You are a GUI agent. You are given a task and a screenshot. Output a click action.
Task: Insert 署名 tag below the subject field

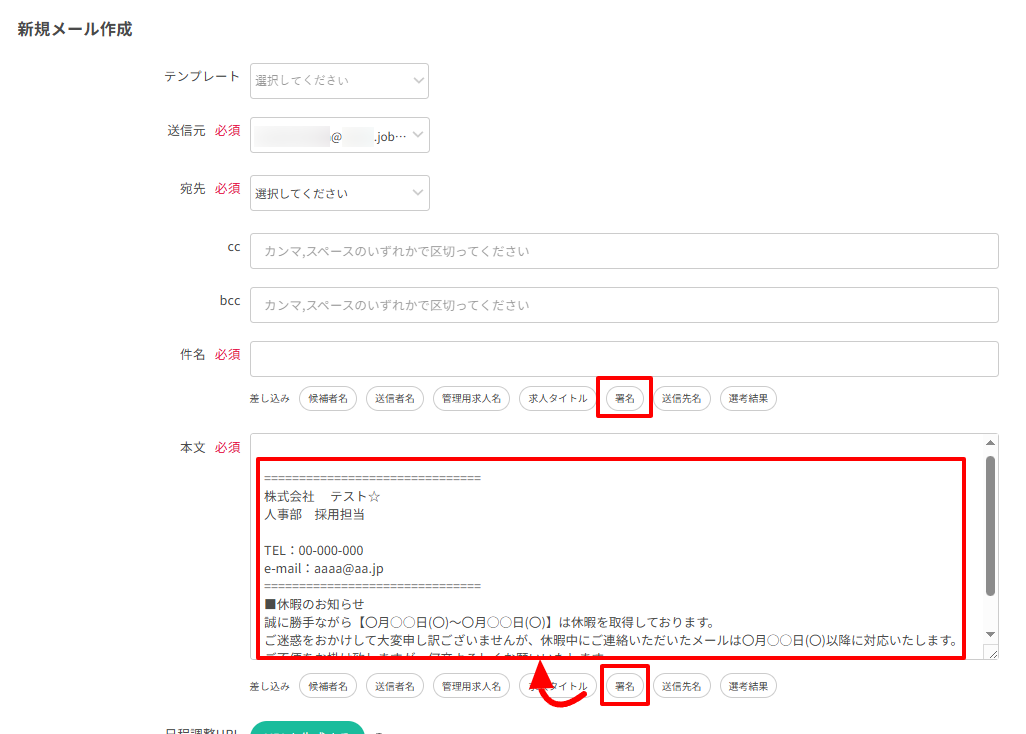click(624, 398)
